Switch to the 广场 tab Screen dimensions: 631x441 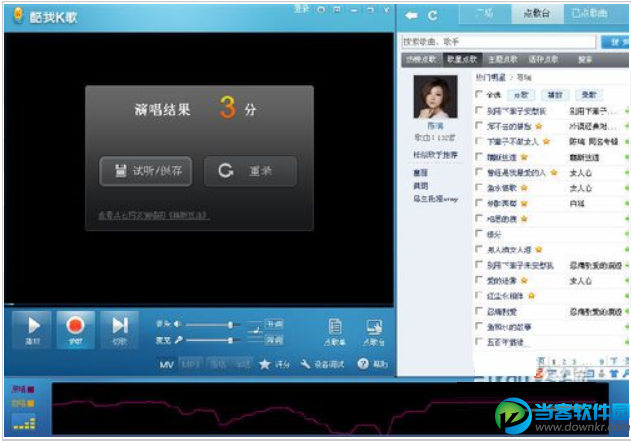485,14
